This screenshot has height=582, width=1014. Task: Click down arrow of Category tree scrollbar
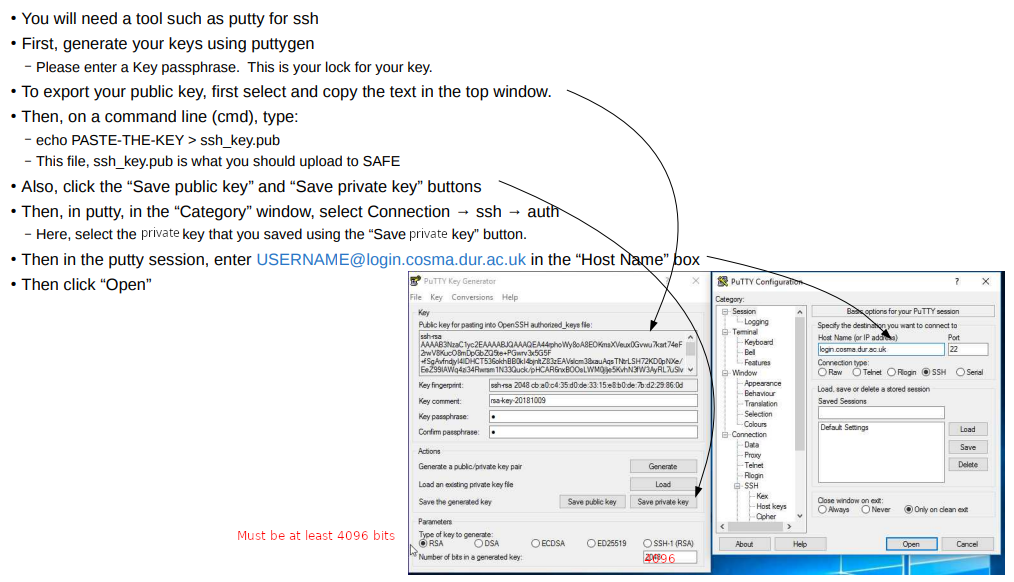click(800, 516)
